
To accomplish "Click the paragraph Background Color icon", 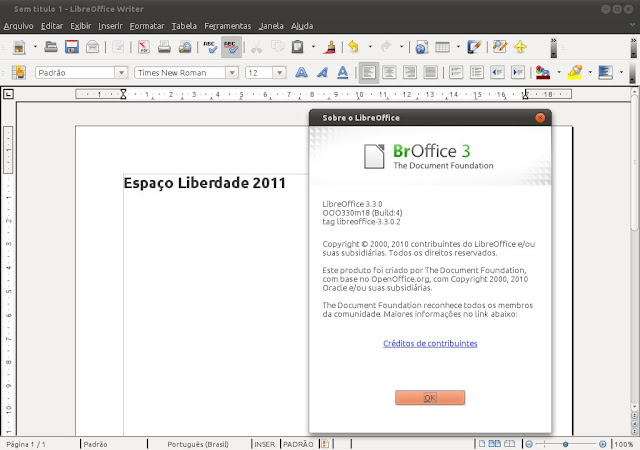I will tap(605, 73).
